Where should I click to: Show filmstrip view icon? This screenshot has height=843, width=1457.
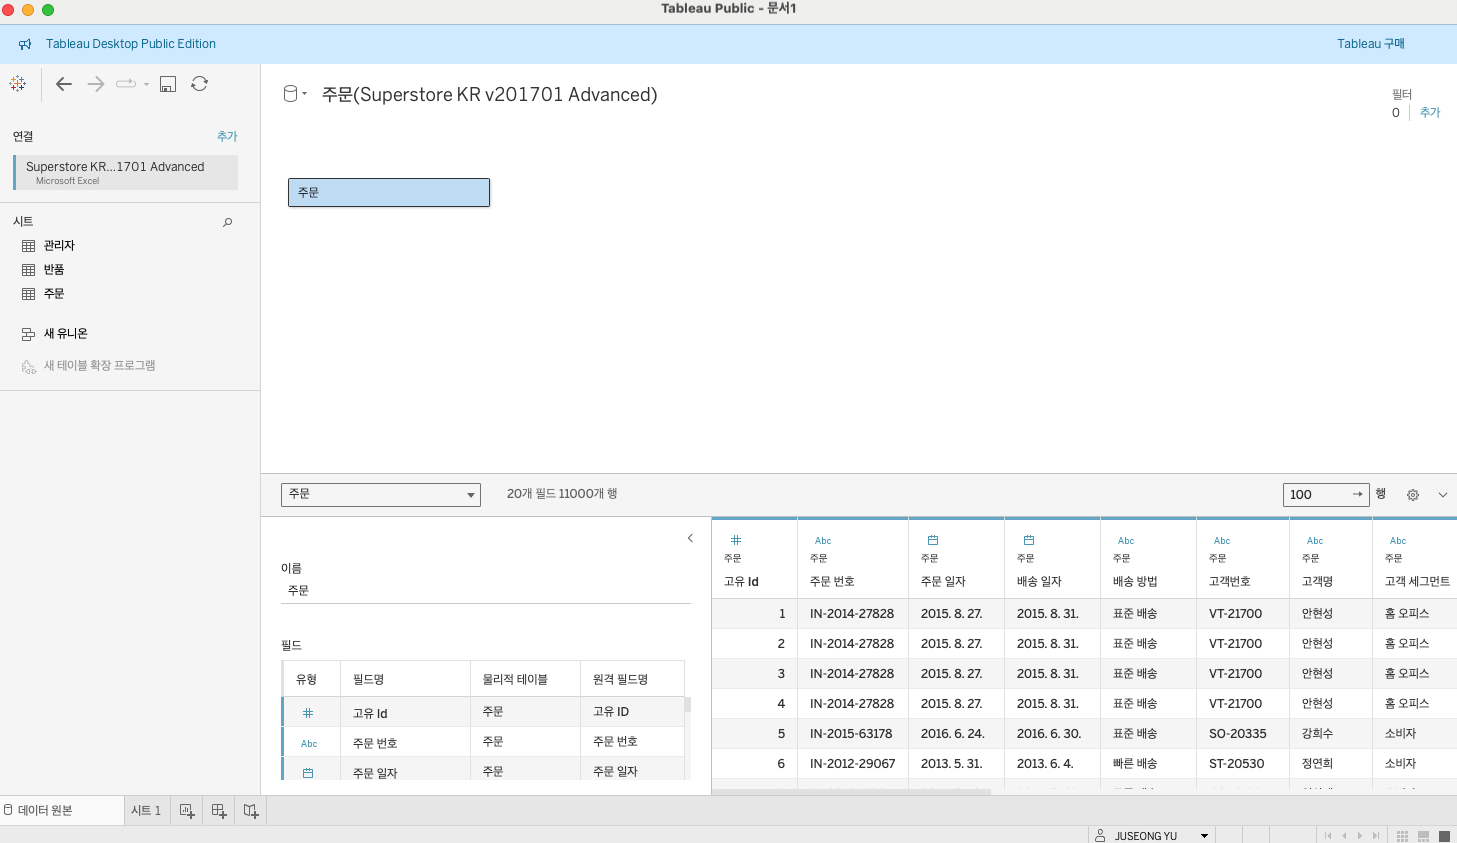(1423, 836)
